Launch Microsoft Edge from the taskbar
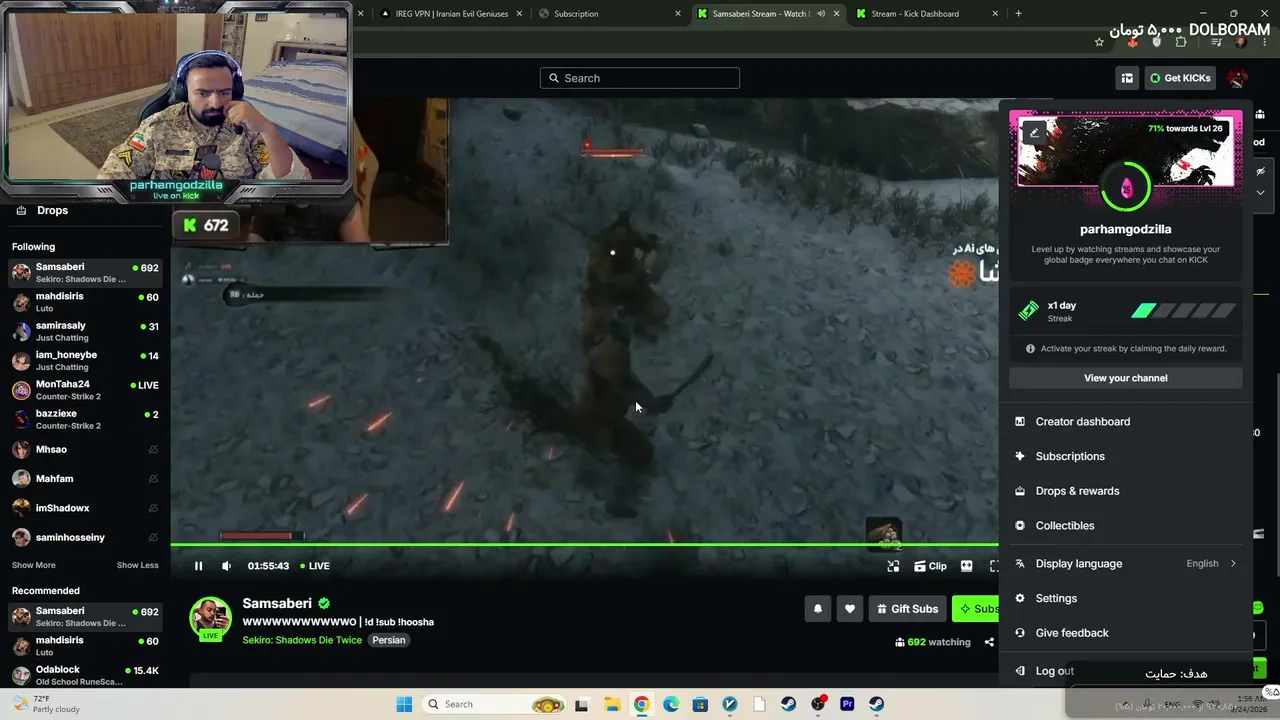Viewport: 1280px width, 720px height. 670,704
